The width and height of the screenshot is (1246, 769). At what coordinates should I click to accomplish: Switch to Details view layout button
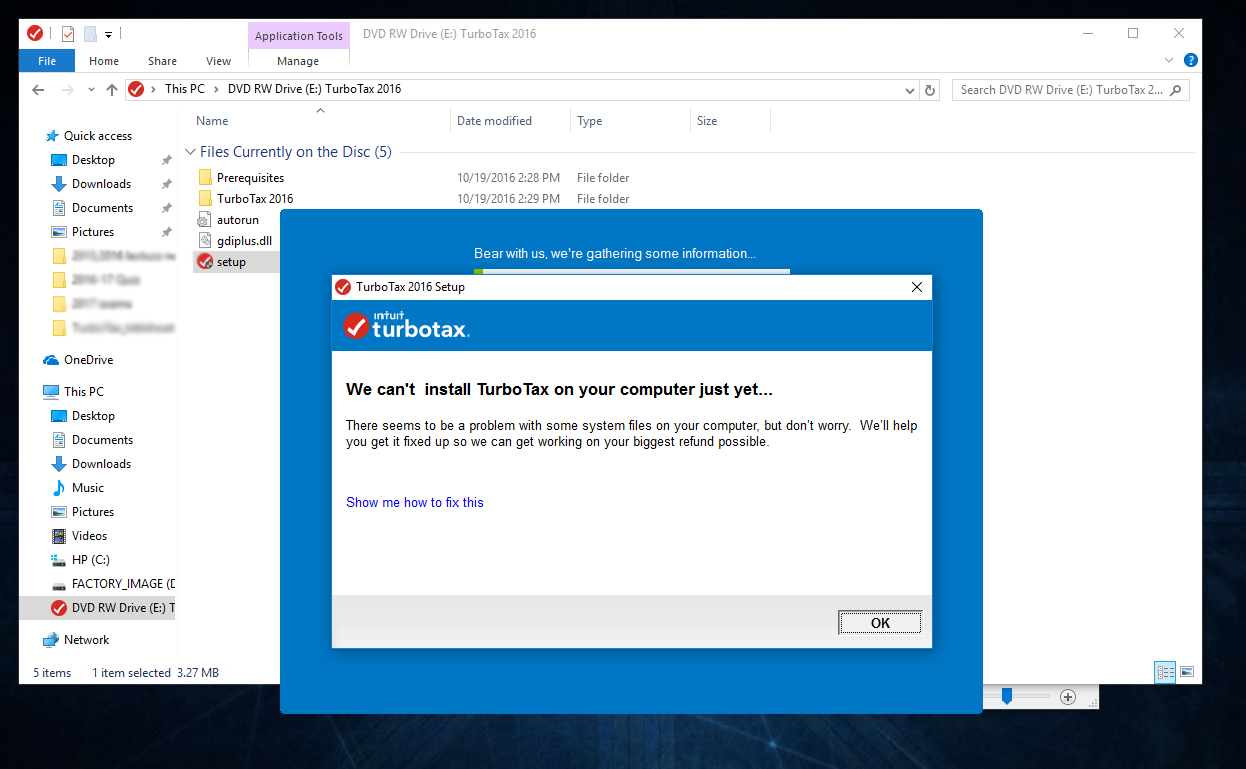tap(1165, 672)
